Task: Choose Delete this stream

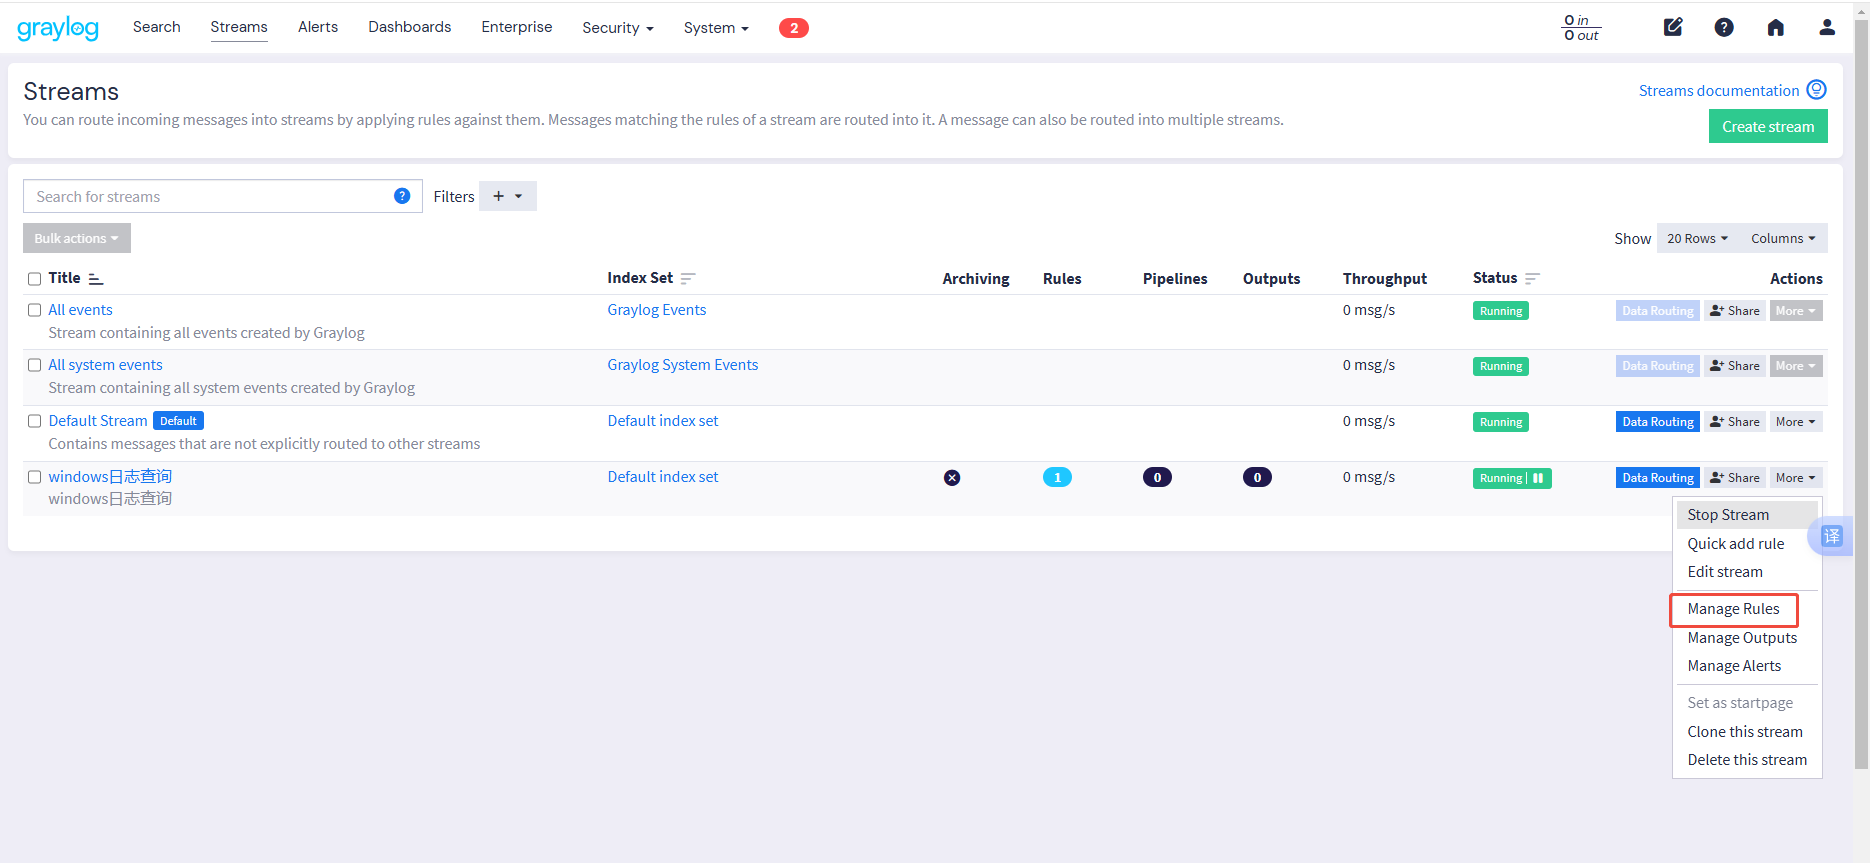Action: (1747, 760)
